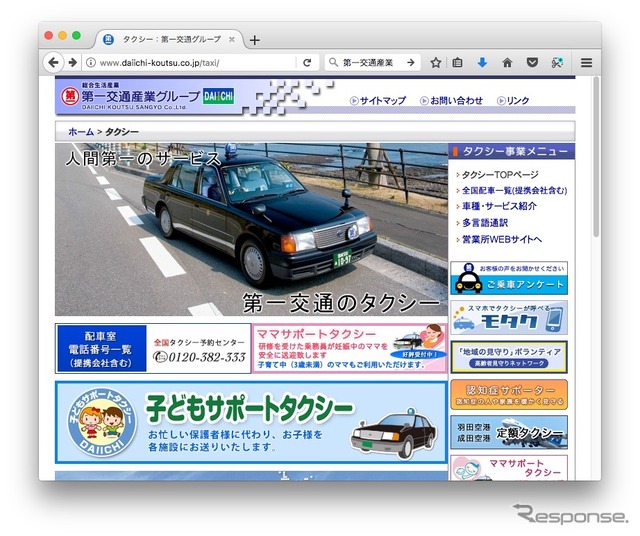This screenshot has height=536, width=640.
Task: Click the 配車室 電話番号一覧 blue button
Action: pos(102,348)
